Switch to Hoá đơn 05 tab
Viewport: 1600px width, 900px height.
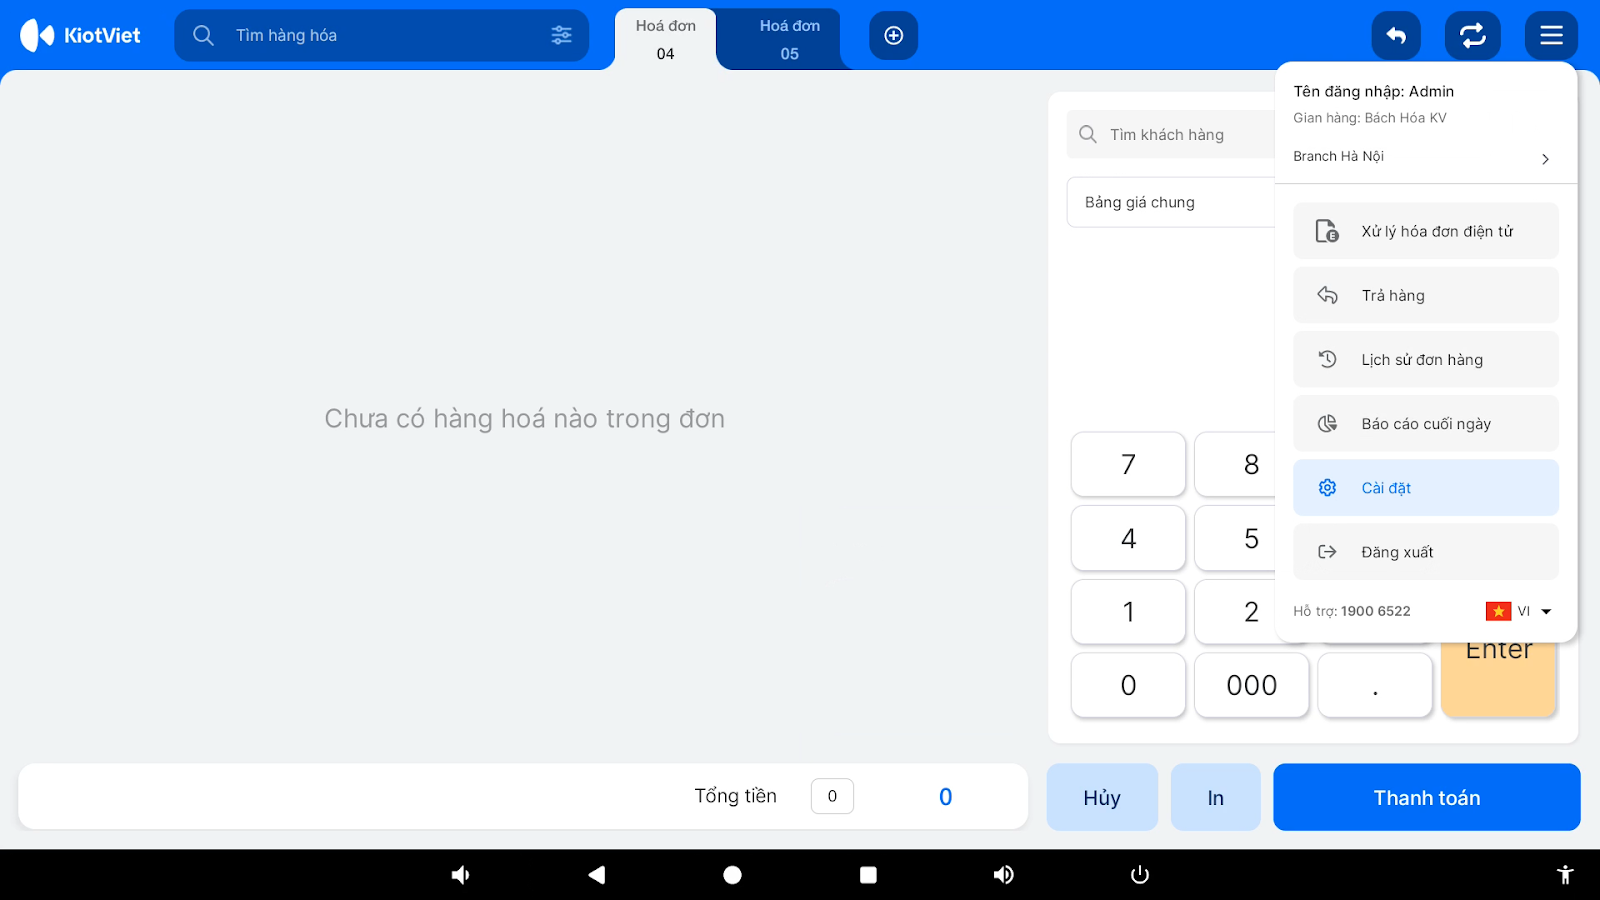click(x=790, y=40)
